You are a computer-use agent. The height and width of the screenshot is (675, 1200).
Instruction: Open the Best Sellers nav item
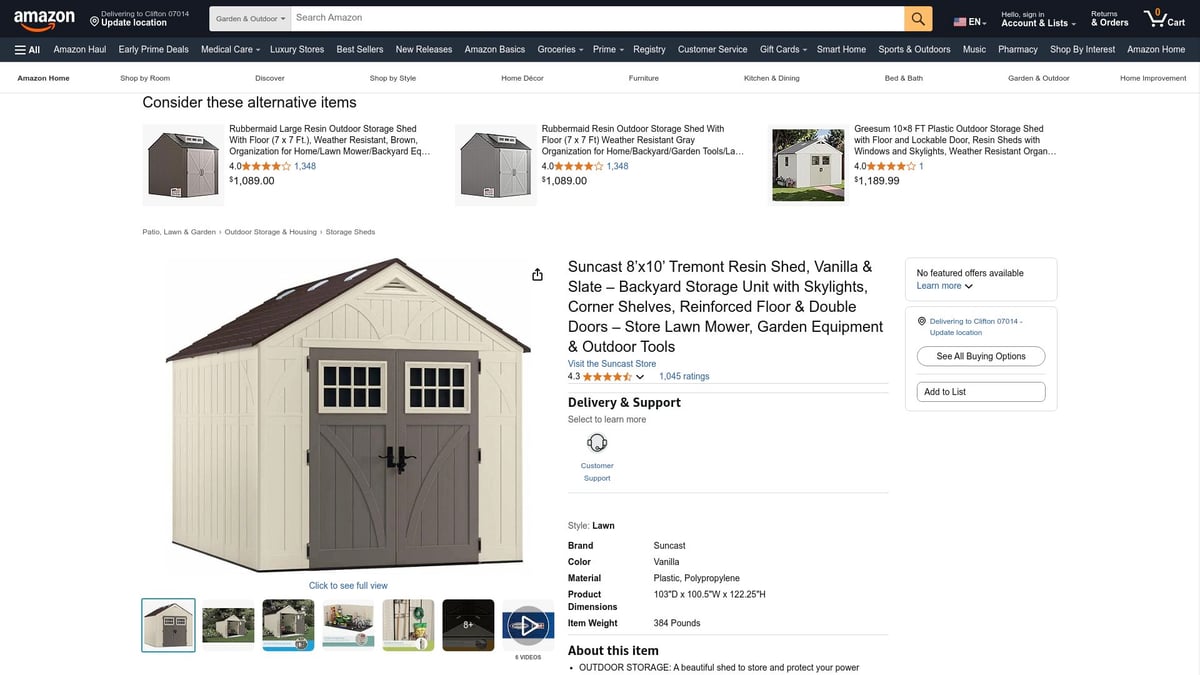[360, 49]
